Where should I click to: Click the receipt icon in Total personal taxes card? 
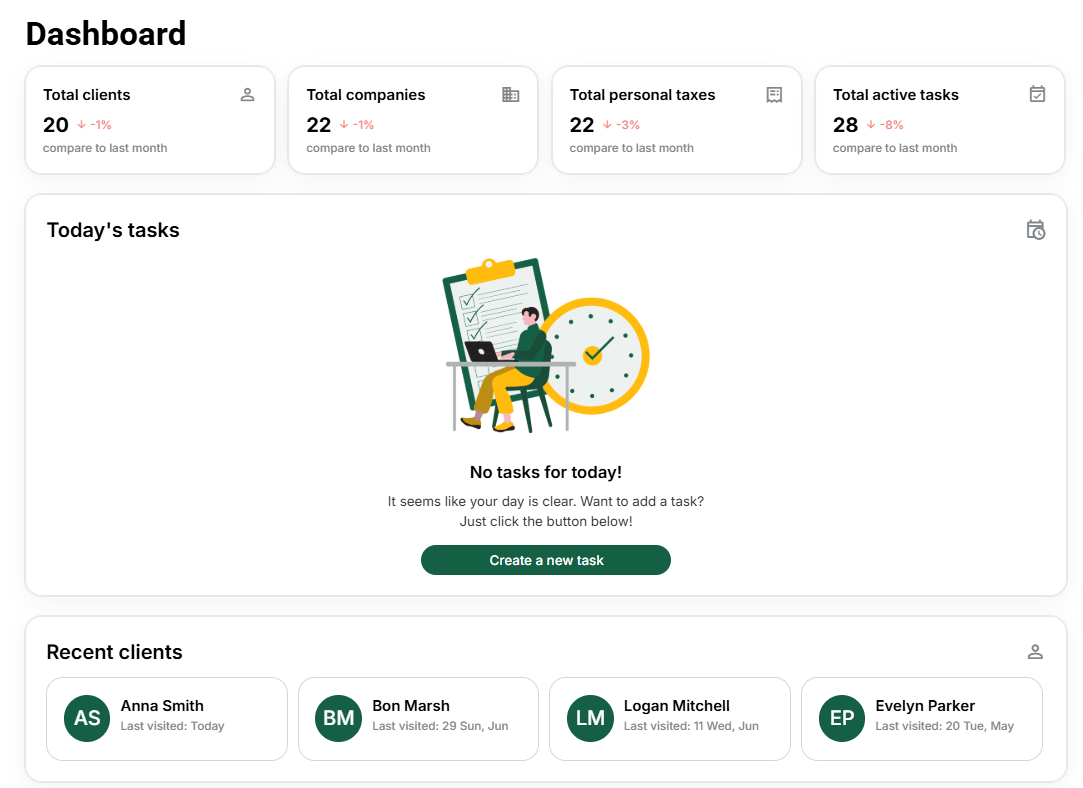tap(774, 95)
